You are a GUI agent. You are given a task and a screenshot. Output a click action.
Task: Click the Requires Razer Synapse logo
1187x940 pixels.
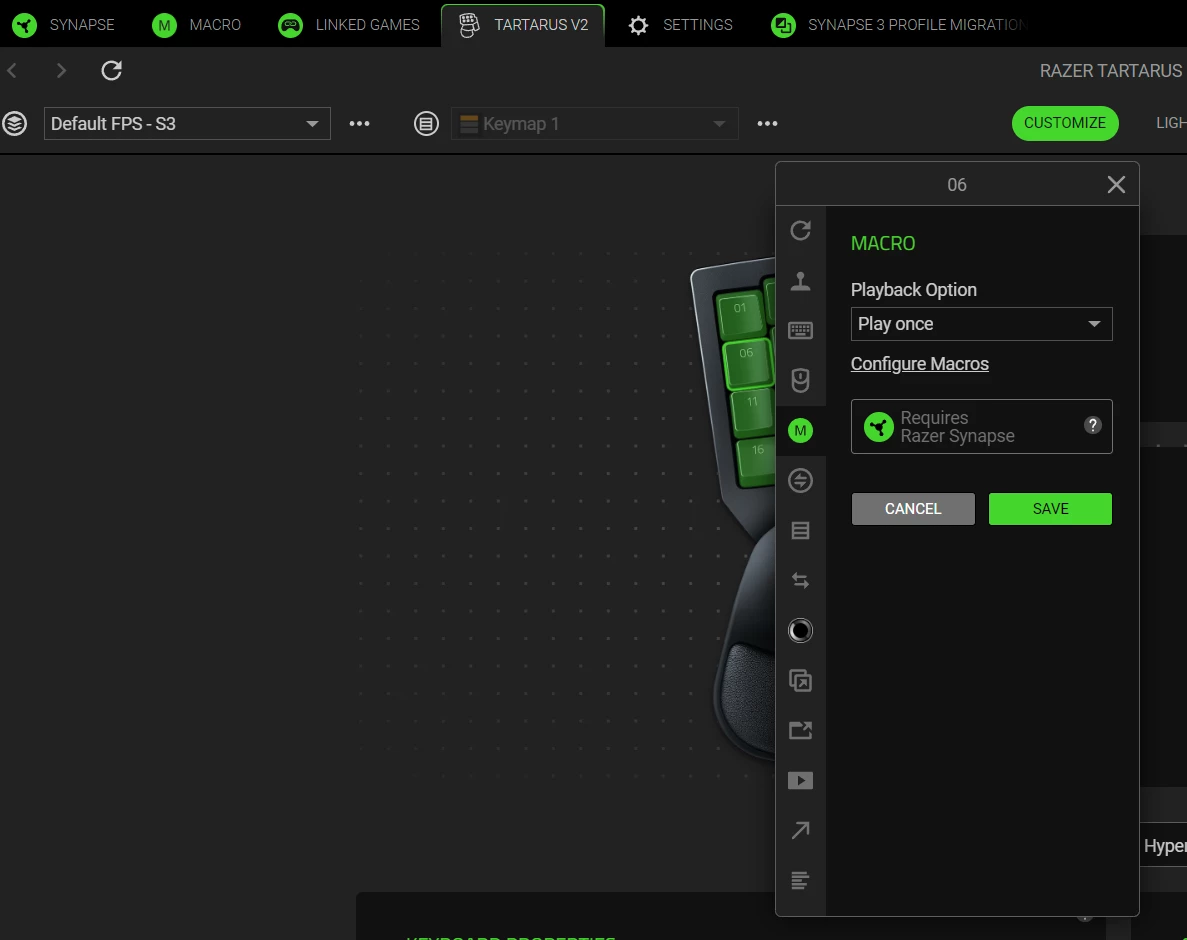[x=879, y=427]
